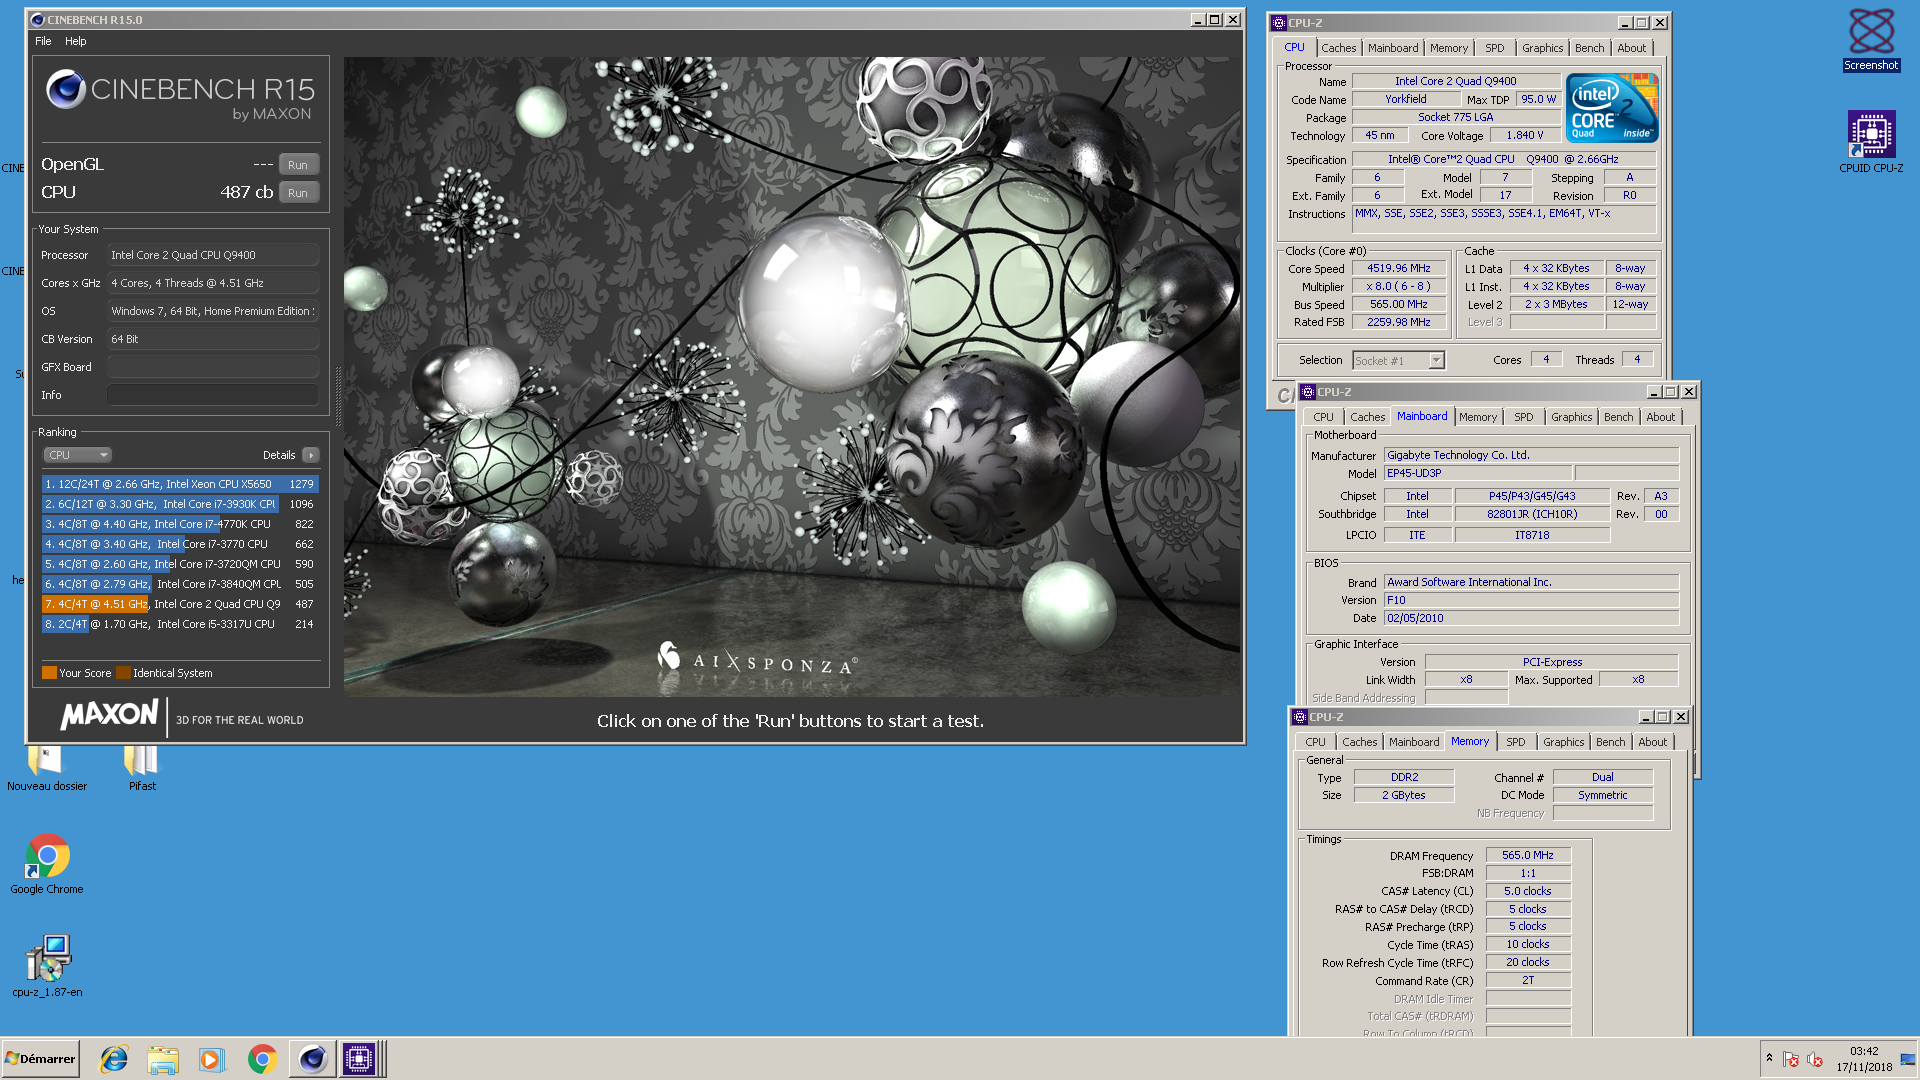Select ranking row Intel Core i7-3840QM

coord(180,584)
